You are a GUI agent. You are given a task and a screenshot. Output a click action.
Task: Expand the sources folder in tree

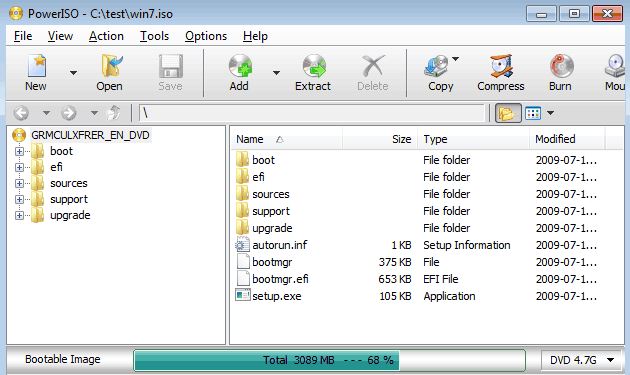click(19, 183)
